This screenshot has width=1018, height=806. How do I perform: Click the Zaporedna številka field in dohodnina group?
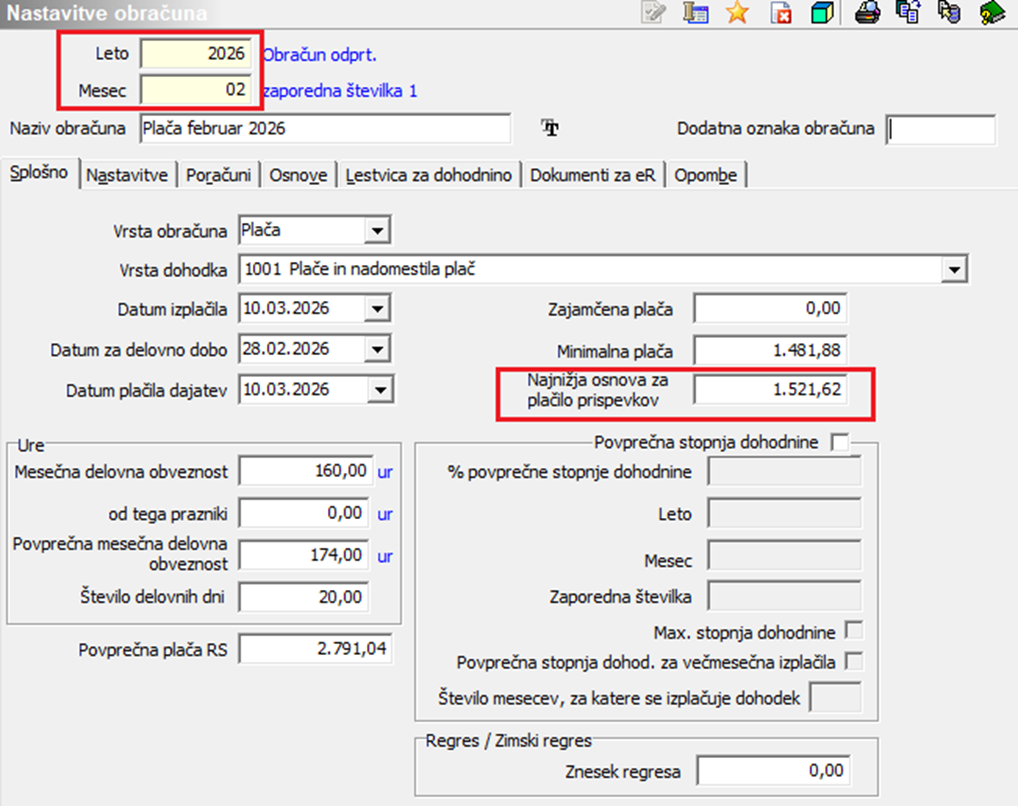784,596
